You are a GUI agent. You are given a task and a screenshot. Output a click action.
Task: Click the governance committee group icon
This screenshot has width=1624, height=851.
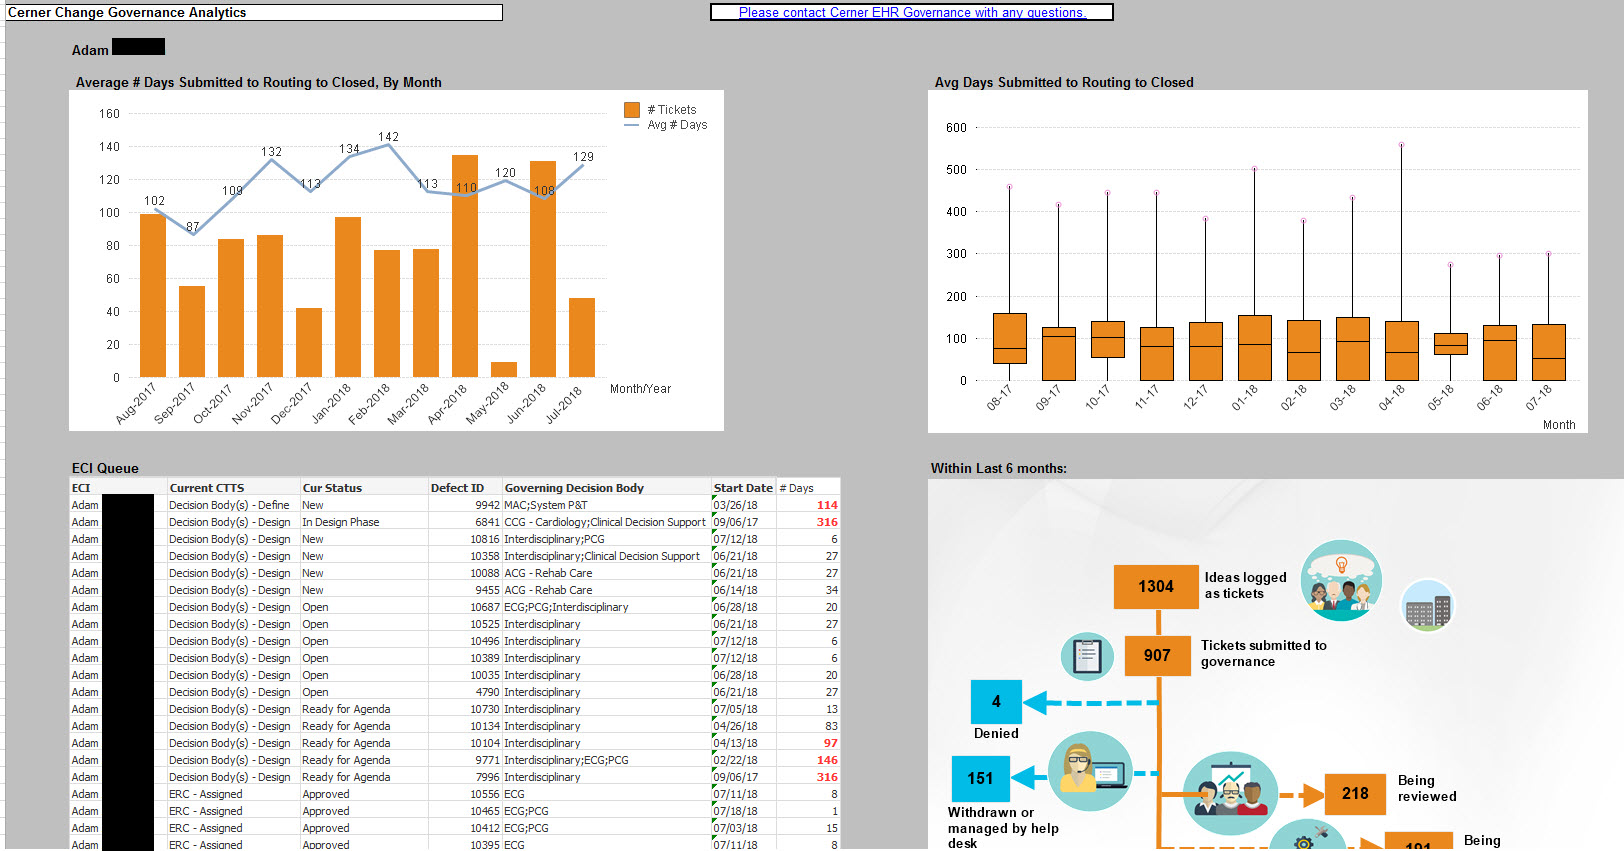pos(1230,794)
